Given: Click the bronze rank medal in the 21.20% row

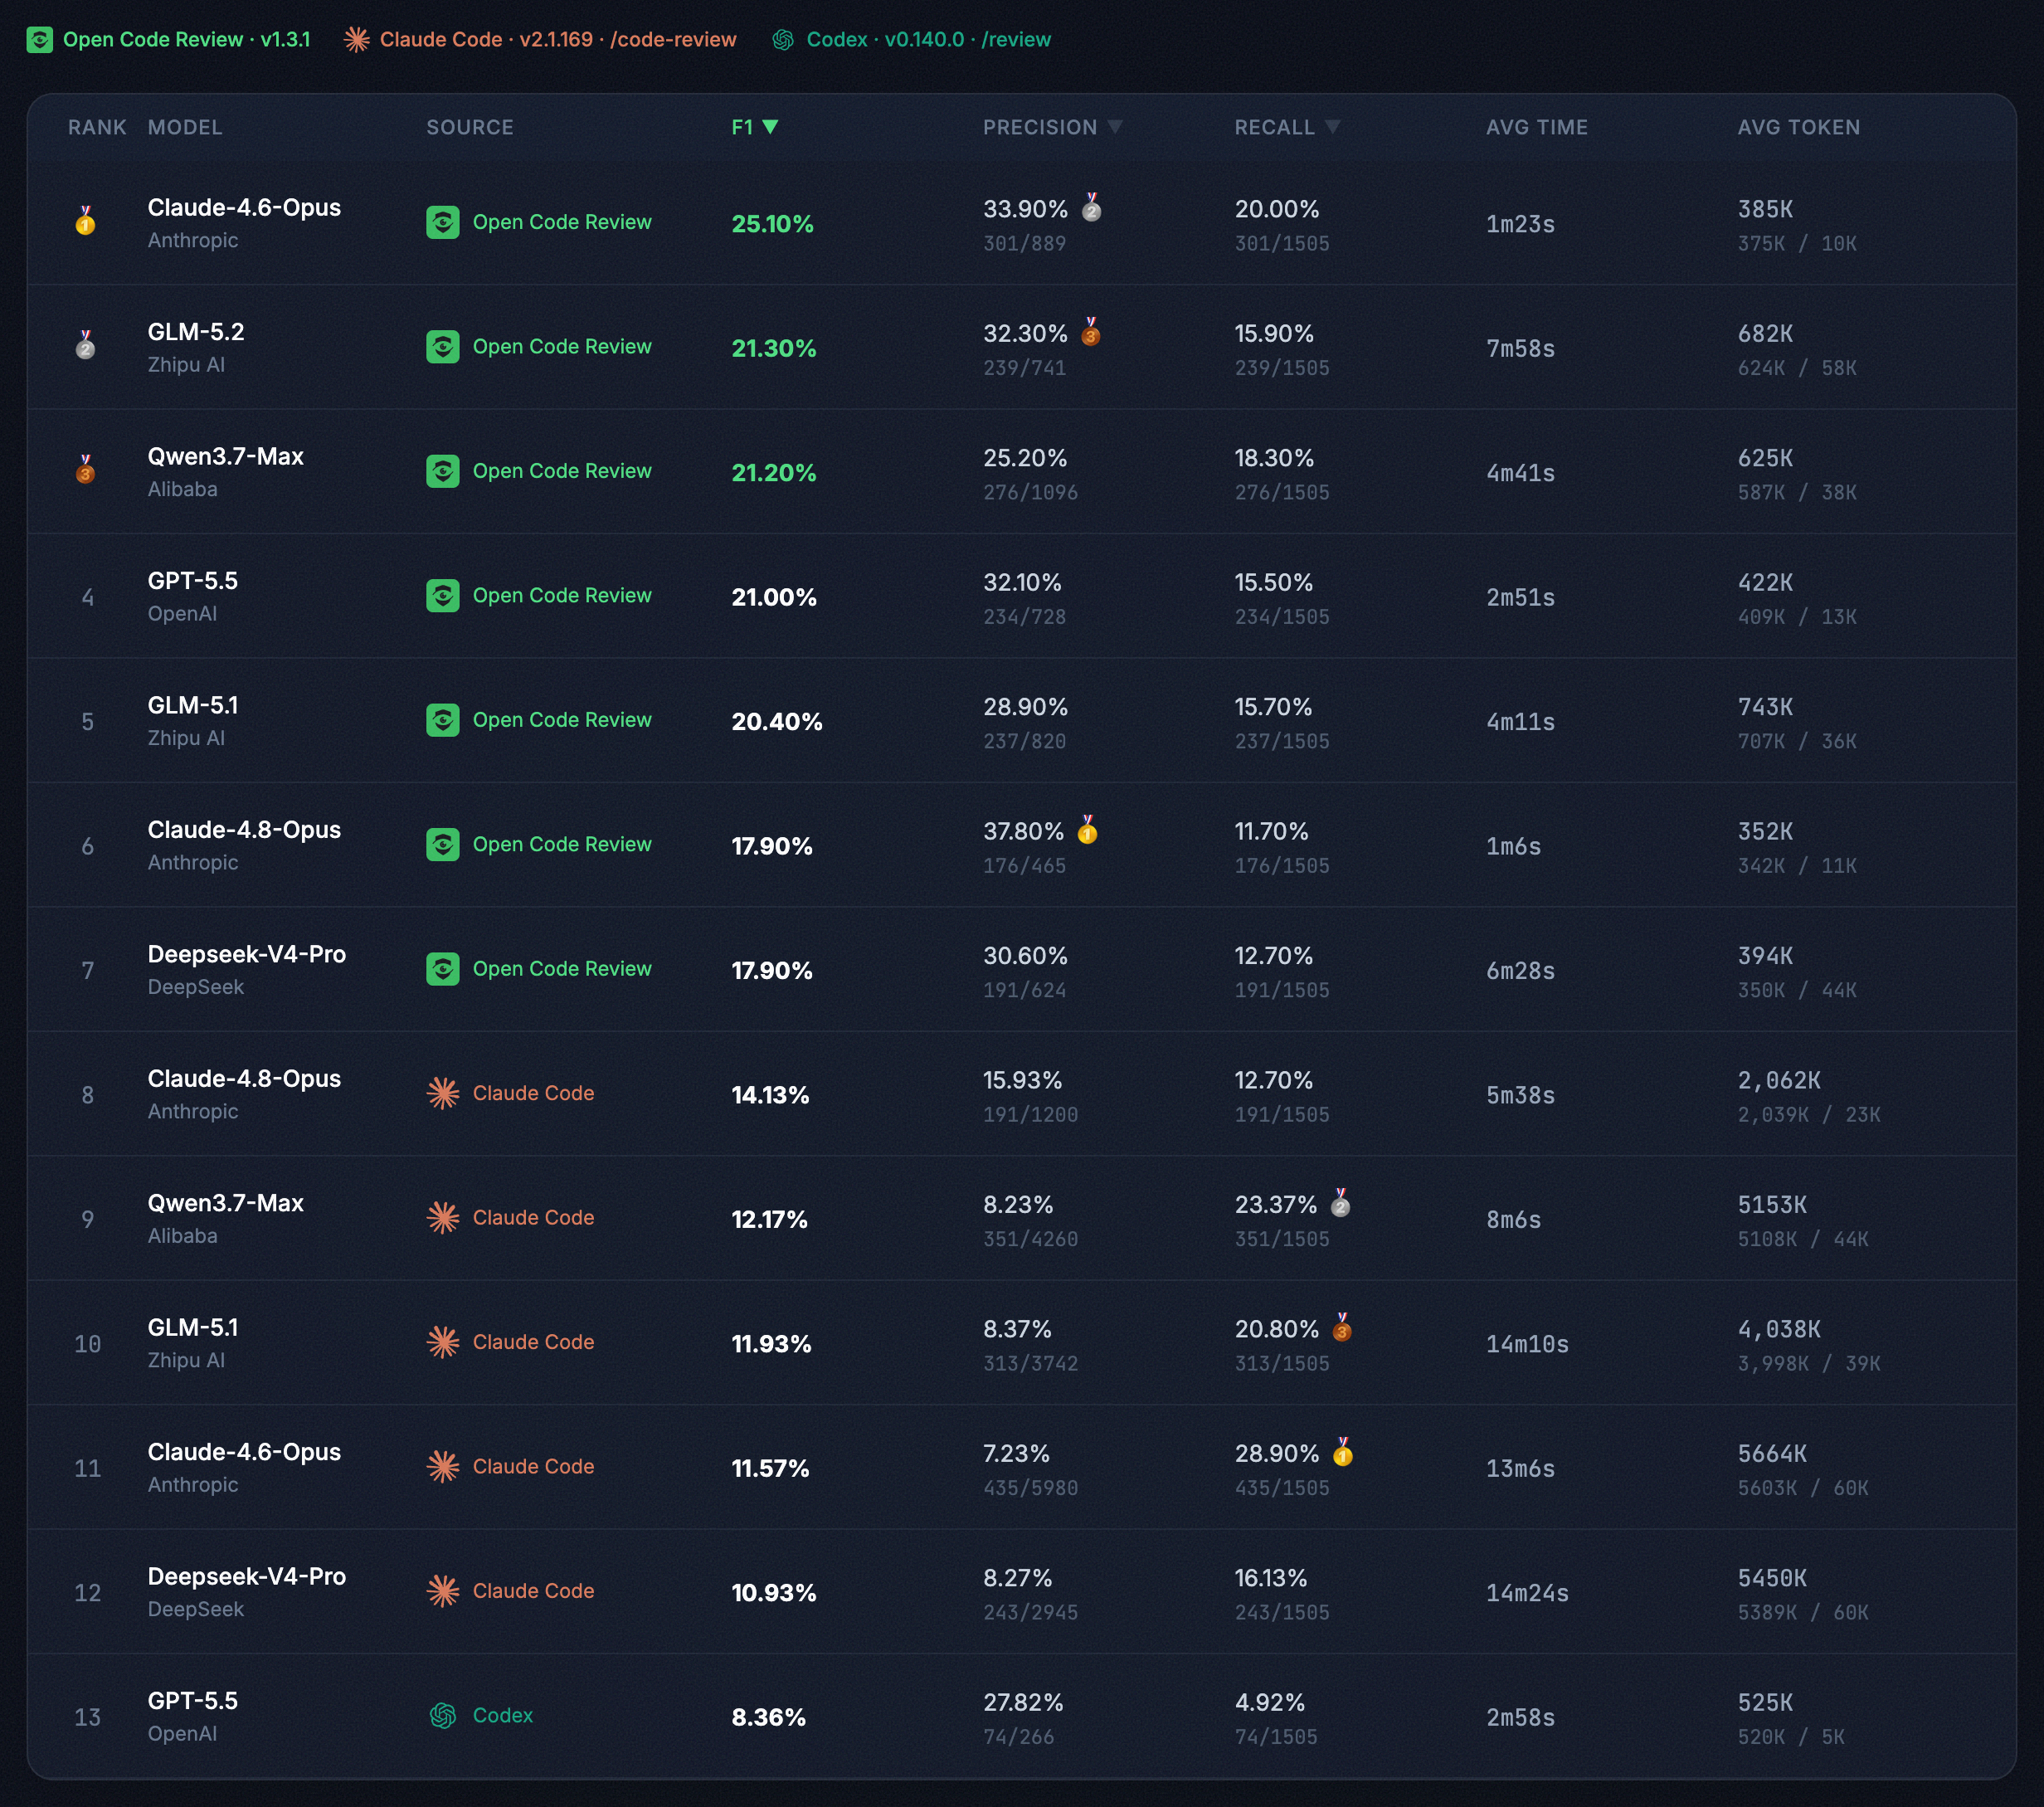Looking at the screenshot, I should pos(86,469).
